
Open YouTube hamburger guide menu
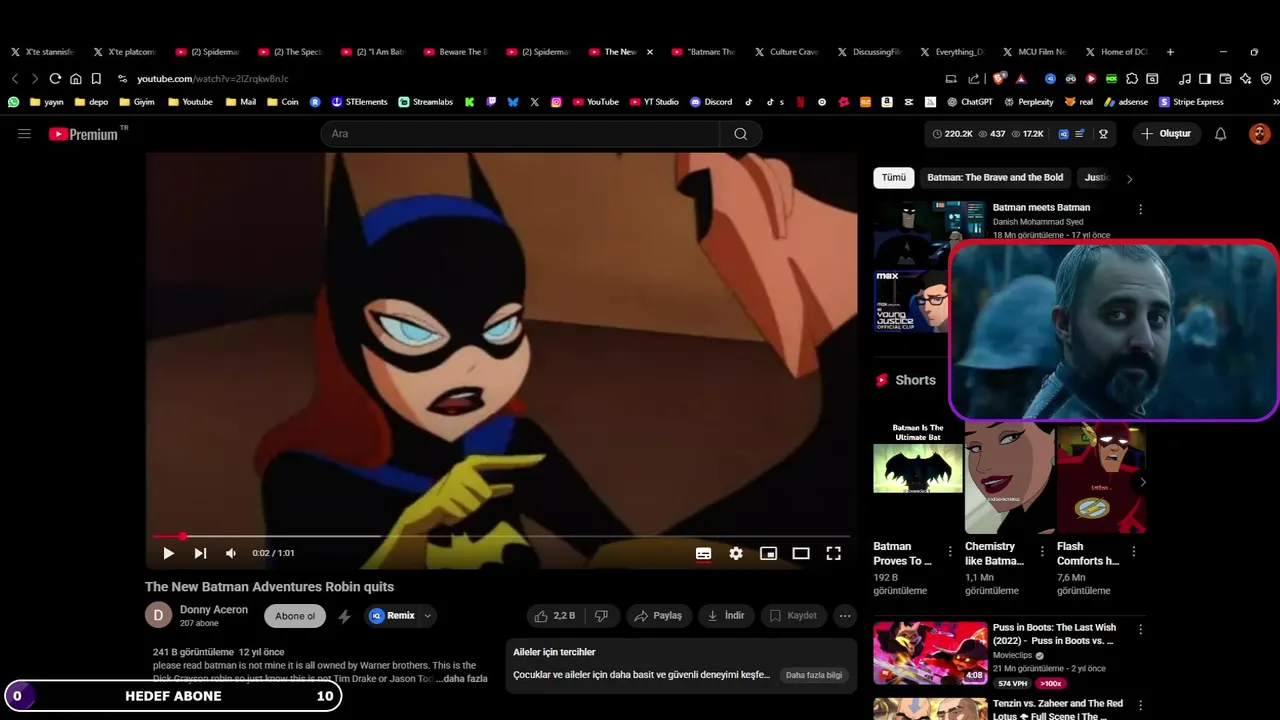(24, 134)
